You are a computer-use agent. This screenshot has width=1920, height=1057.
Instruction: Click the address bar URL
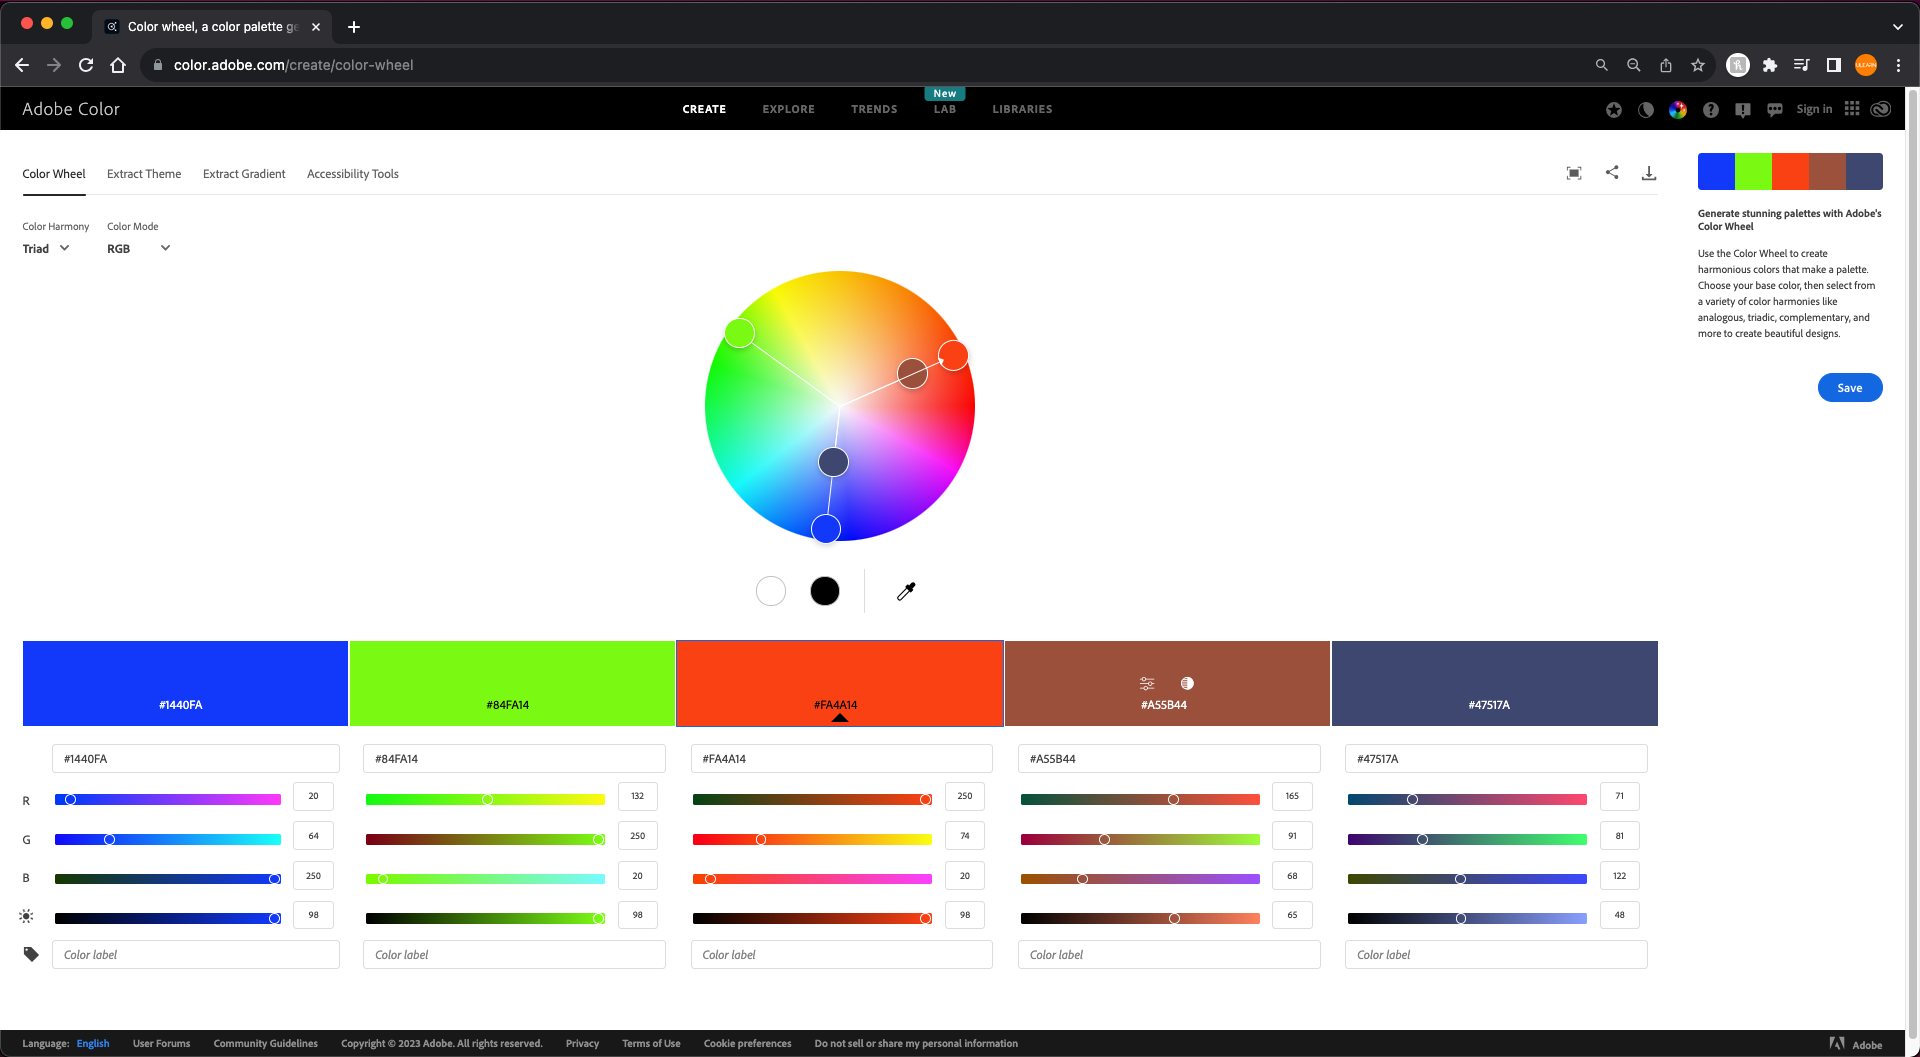point(293,65)
